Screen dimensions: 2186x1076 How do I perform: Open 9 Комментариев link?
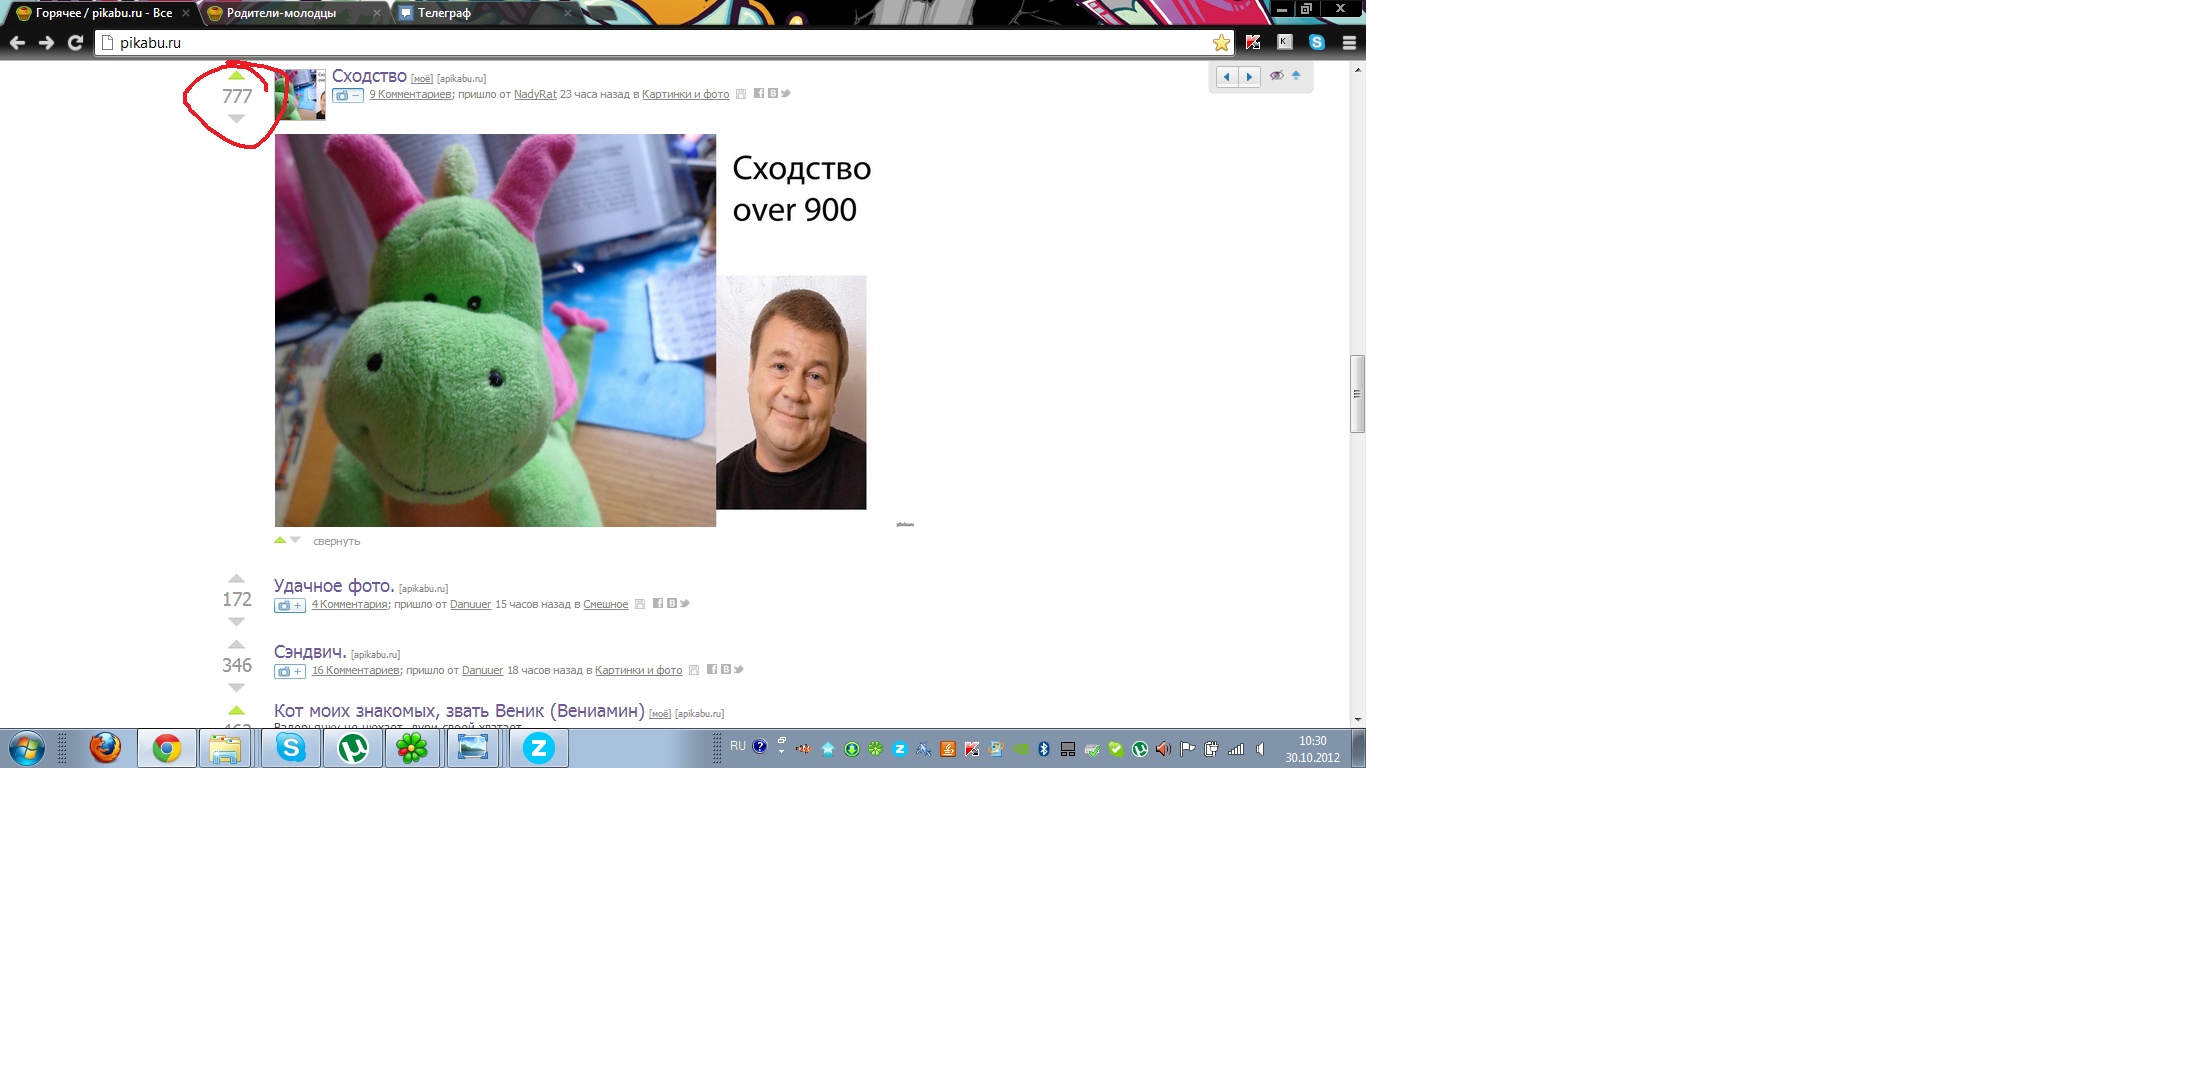tap(410, 94)
